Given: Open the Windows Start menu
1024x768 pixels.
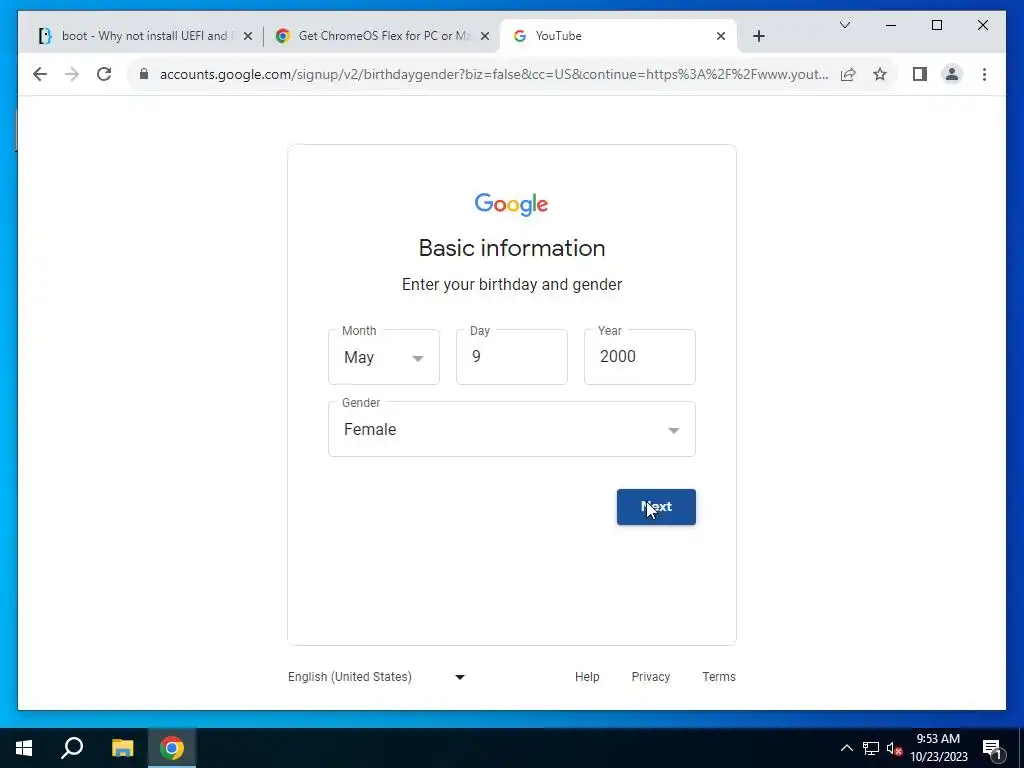Looking at the screenshot, I should pos(24,748).
